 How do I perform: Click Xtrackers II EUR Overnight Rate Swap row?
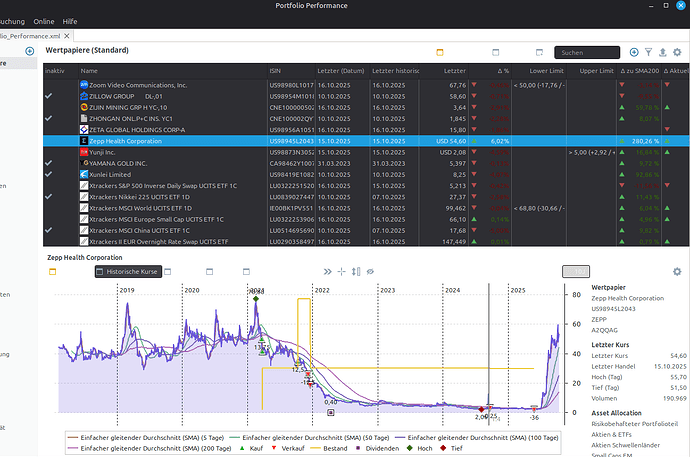[366, 241]
